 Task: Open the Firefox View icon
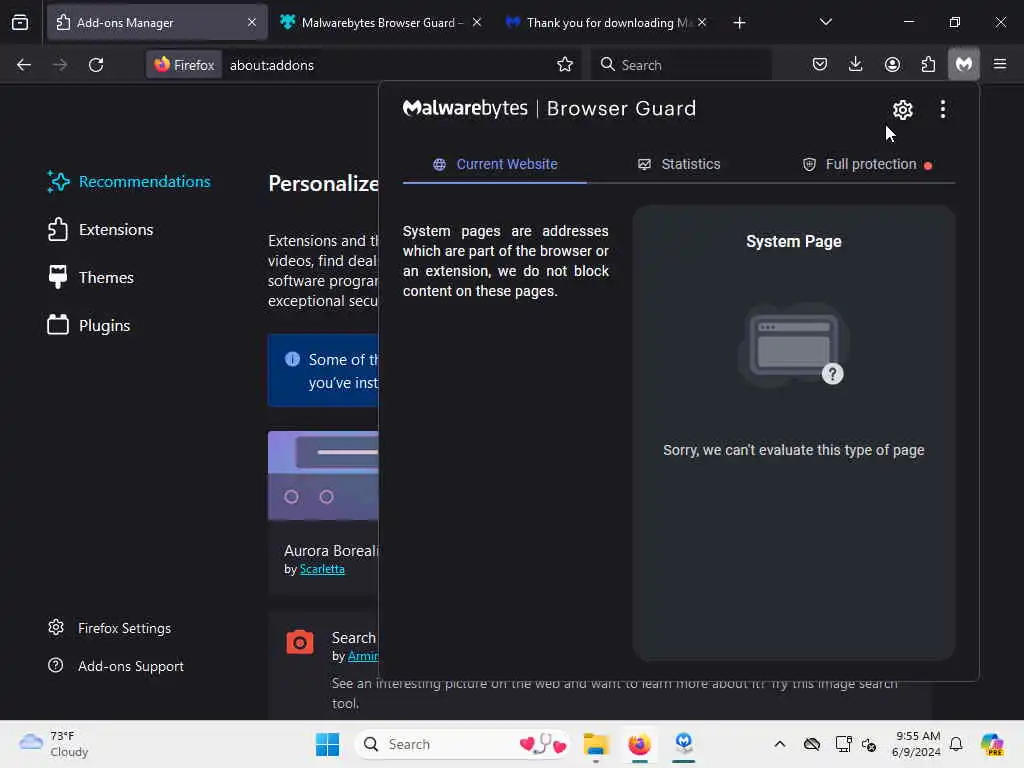tap(20, 22)
